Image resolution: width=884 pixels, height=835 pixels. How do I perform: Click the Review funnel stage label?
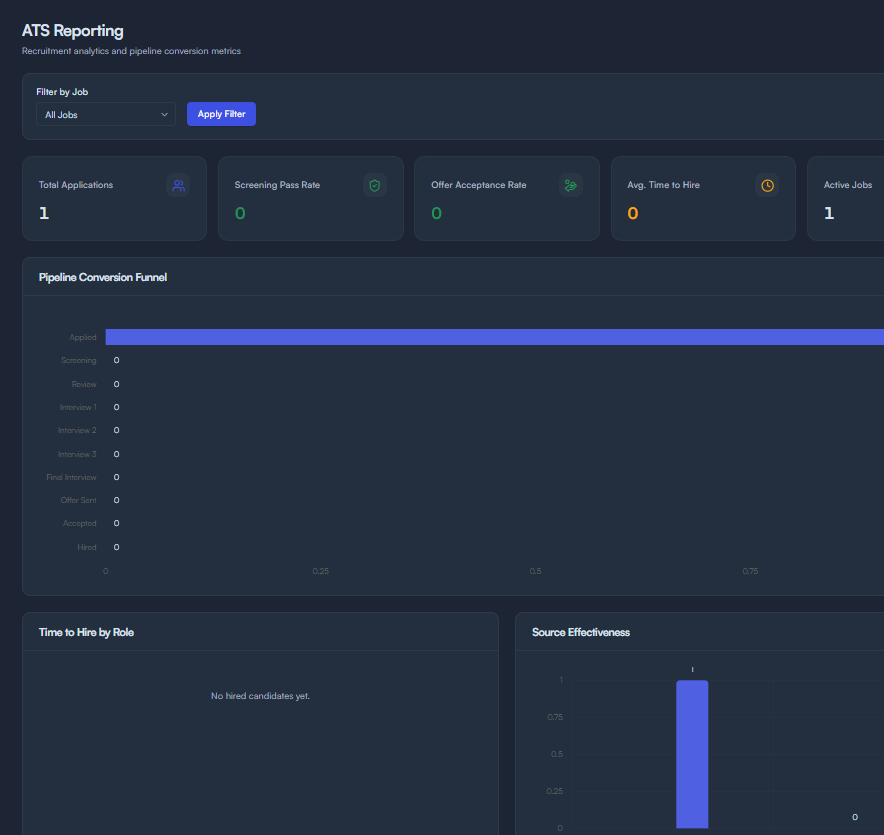84,384
